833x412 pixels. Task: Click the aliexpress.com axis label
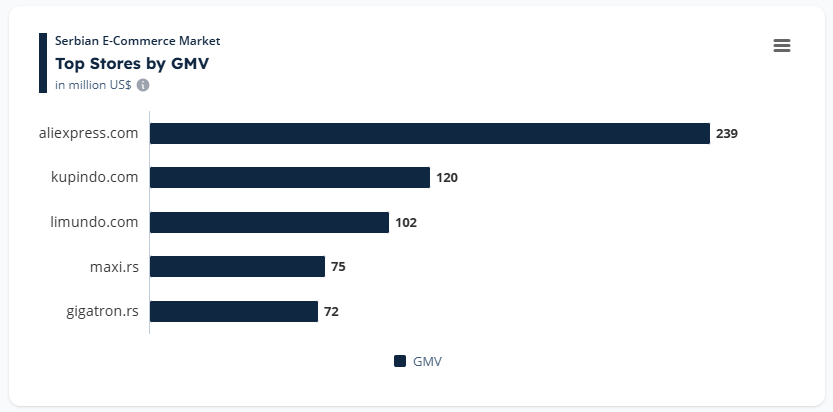coord(88,133)
